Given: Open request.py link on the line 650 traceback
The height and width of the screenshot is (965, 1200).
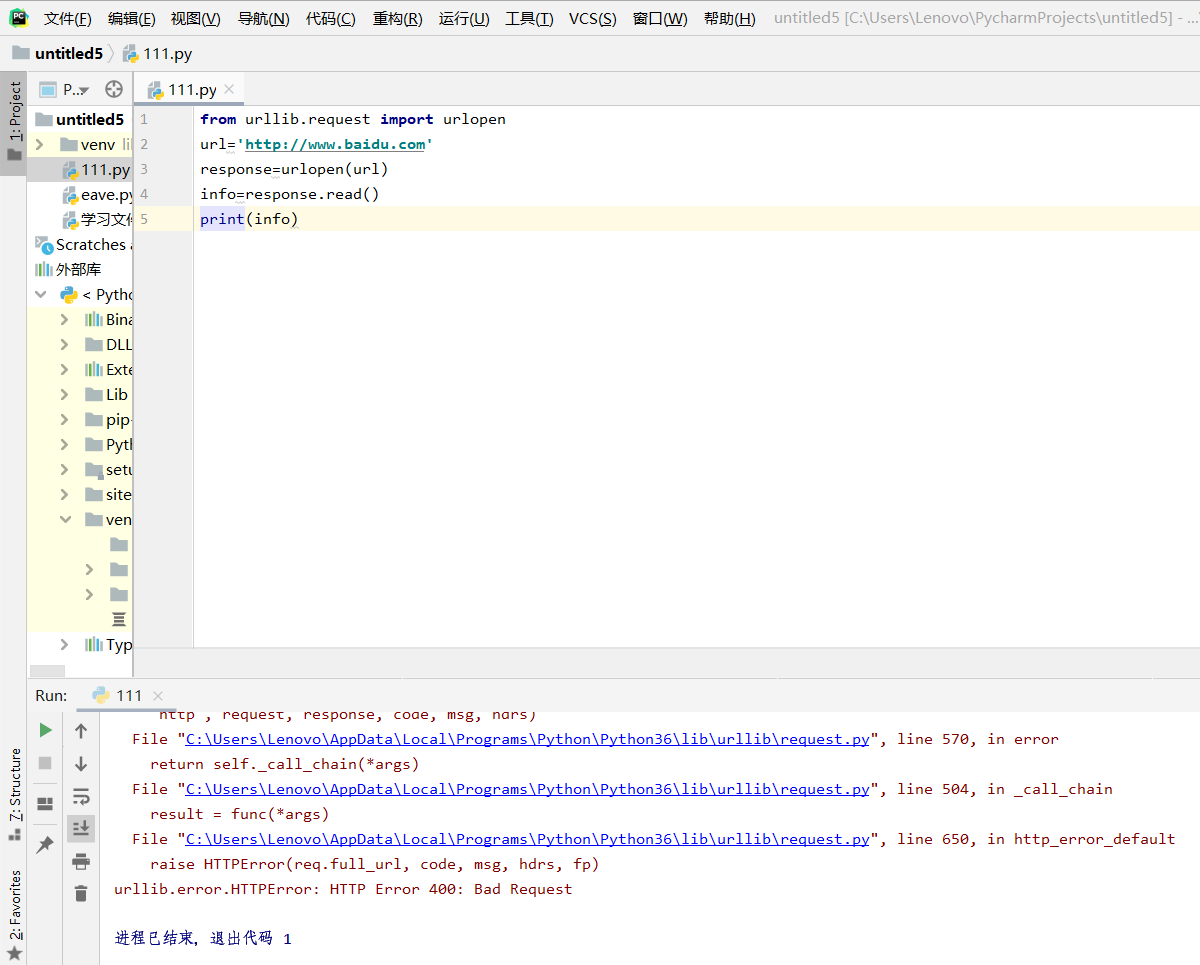Looking at the screenshot, I should (527, 839).
